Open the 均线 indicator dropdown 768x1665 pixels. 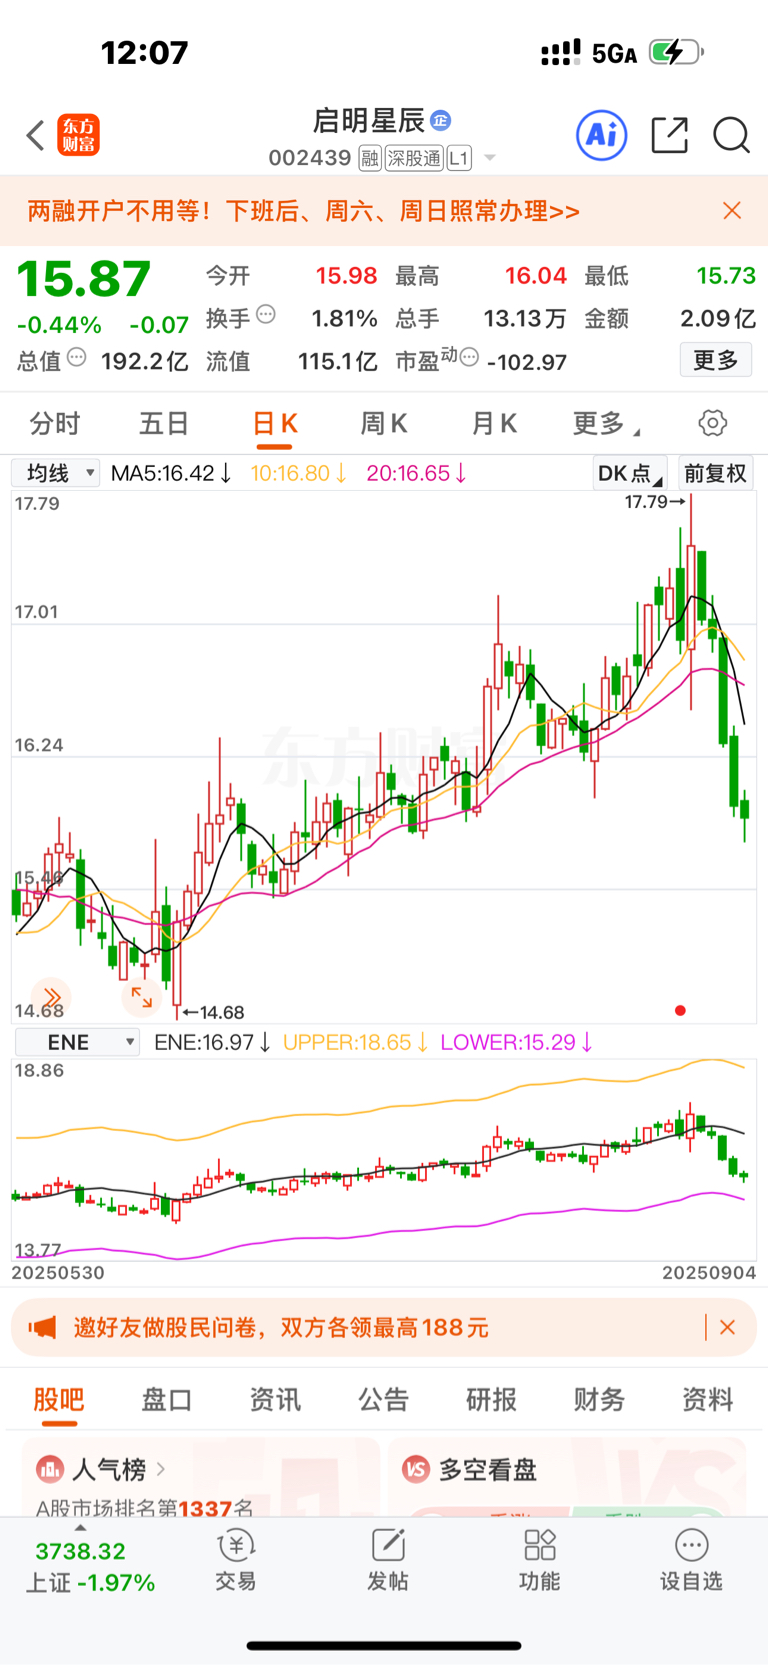pos(56,473)
